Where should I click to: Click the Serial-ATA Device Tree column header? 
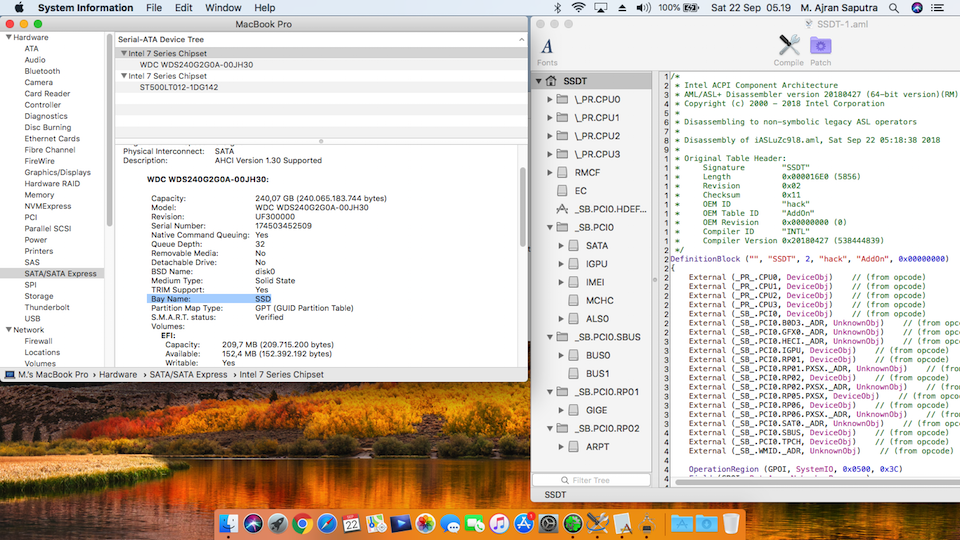(x=321, y=39)
